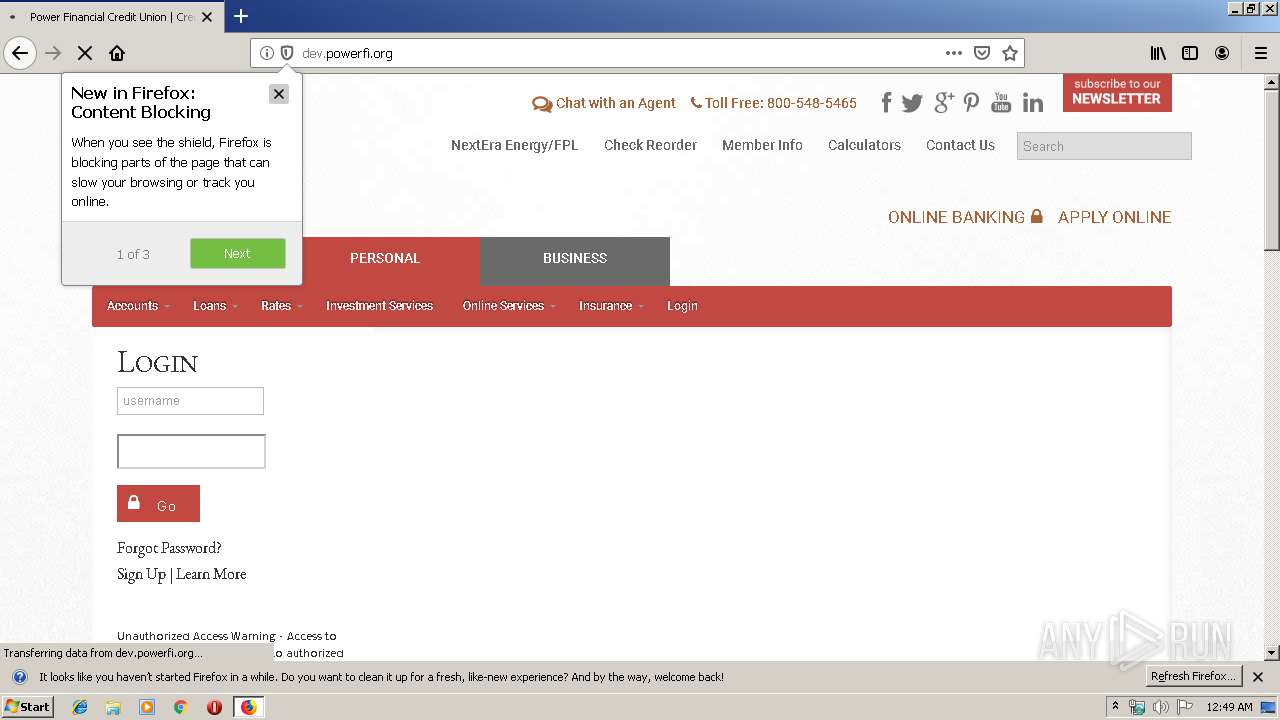Image resolution: width=1280 pixels, height=720 pixels.
Task: Open Login in the red nav bar
Action: coord(682,306)
